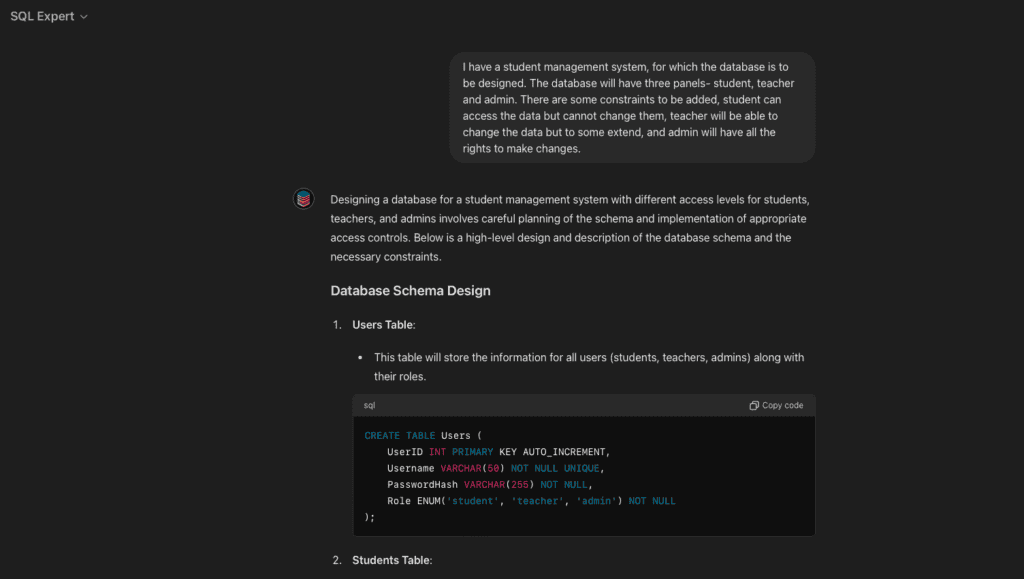Click the SQL Expert avatar icon
Screen dimensions: 1024x579
pos(303,198)
